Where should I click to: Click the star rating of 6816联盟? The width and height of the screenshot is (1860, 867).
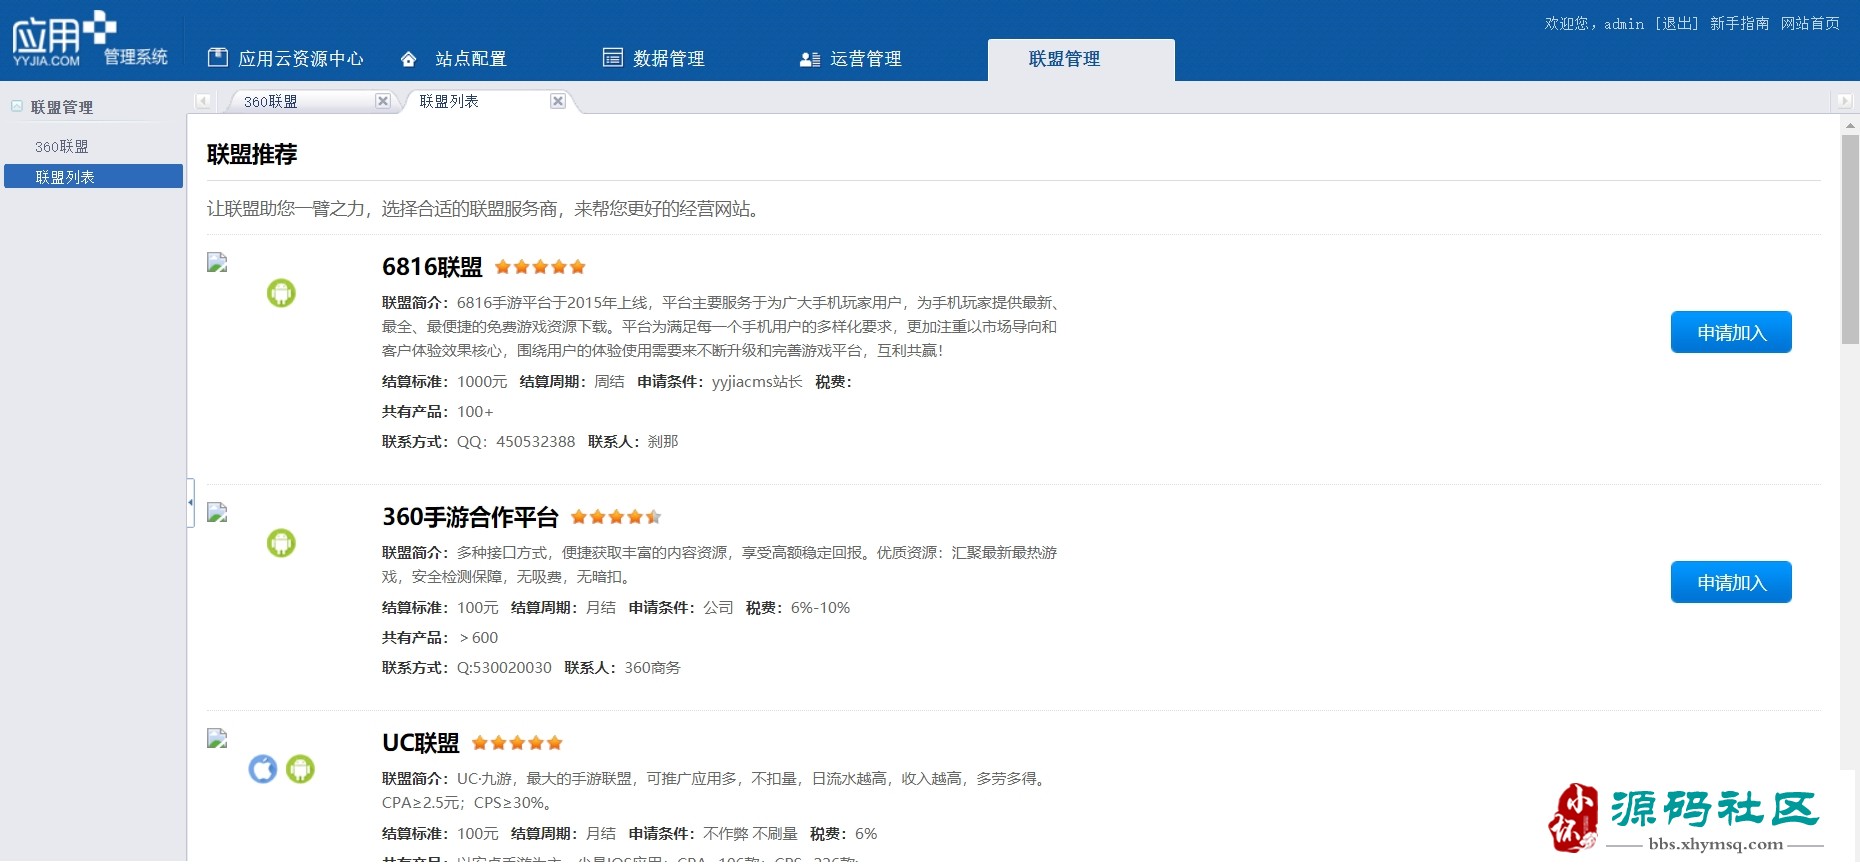pyautogui.click(x=540, y=267)
